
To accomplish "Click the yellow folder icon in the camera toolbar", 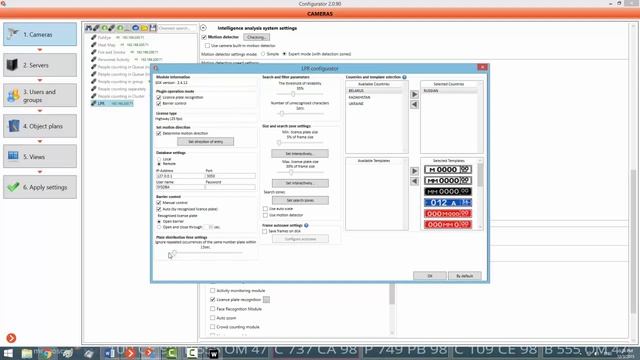I will (144, 28).
